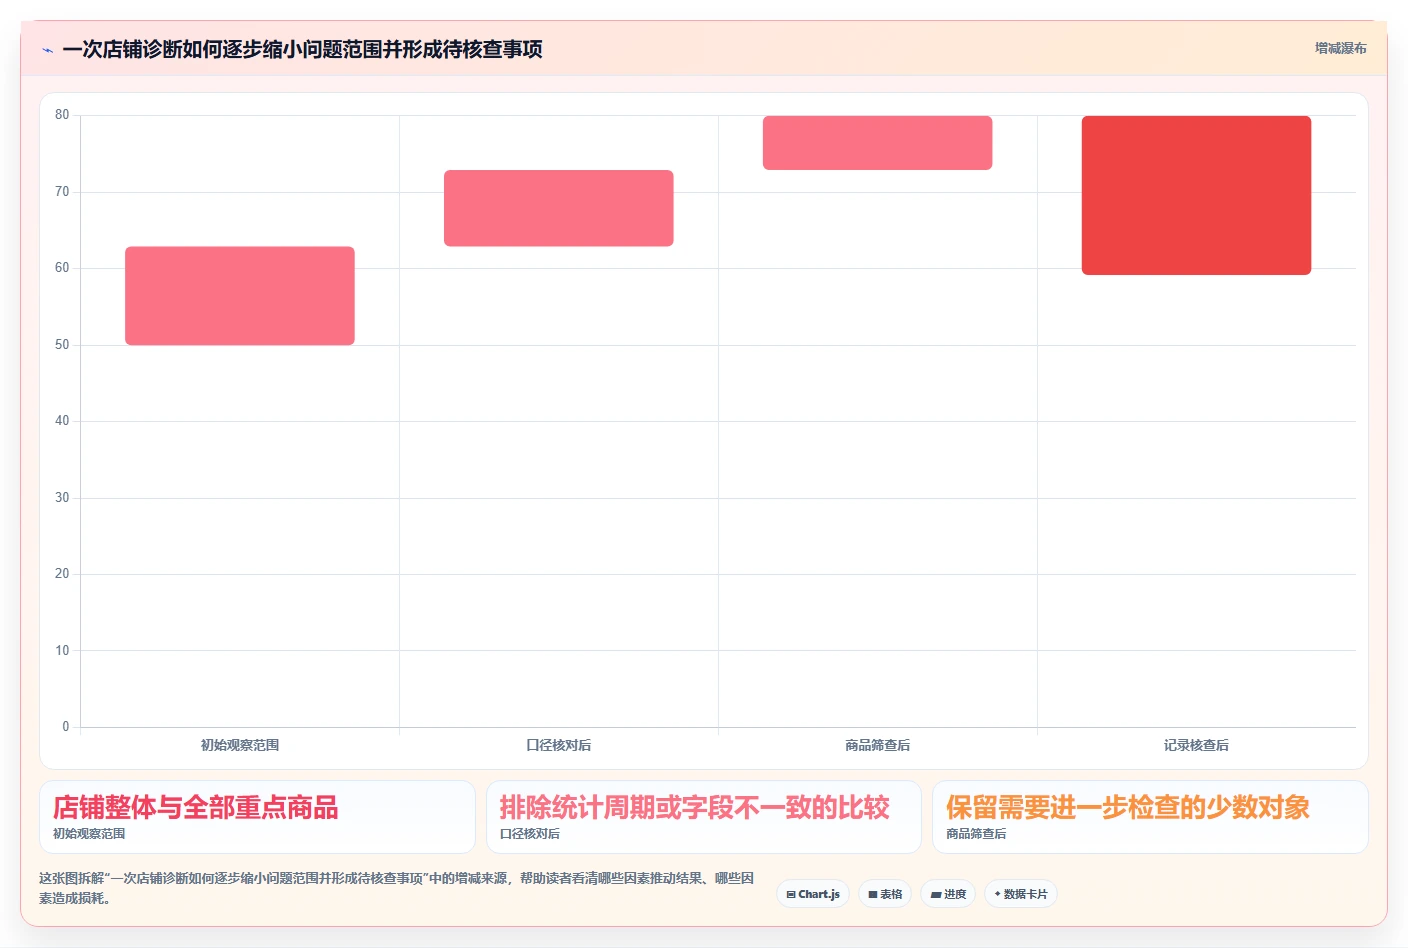Click the lightning icon beside the title
This screenshot has width=1408, height=948.
[47, 50]
